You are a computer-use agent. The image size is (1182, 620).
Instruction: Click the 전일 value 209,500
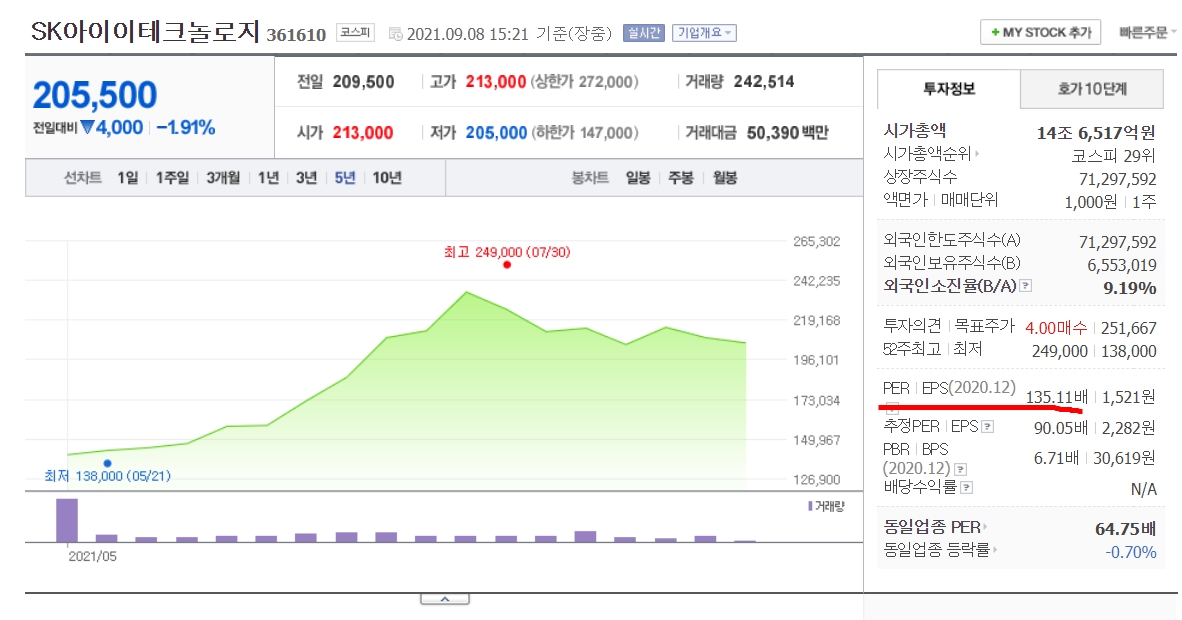(363, 81)
